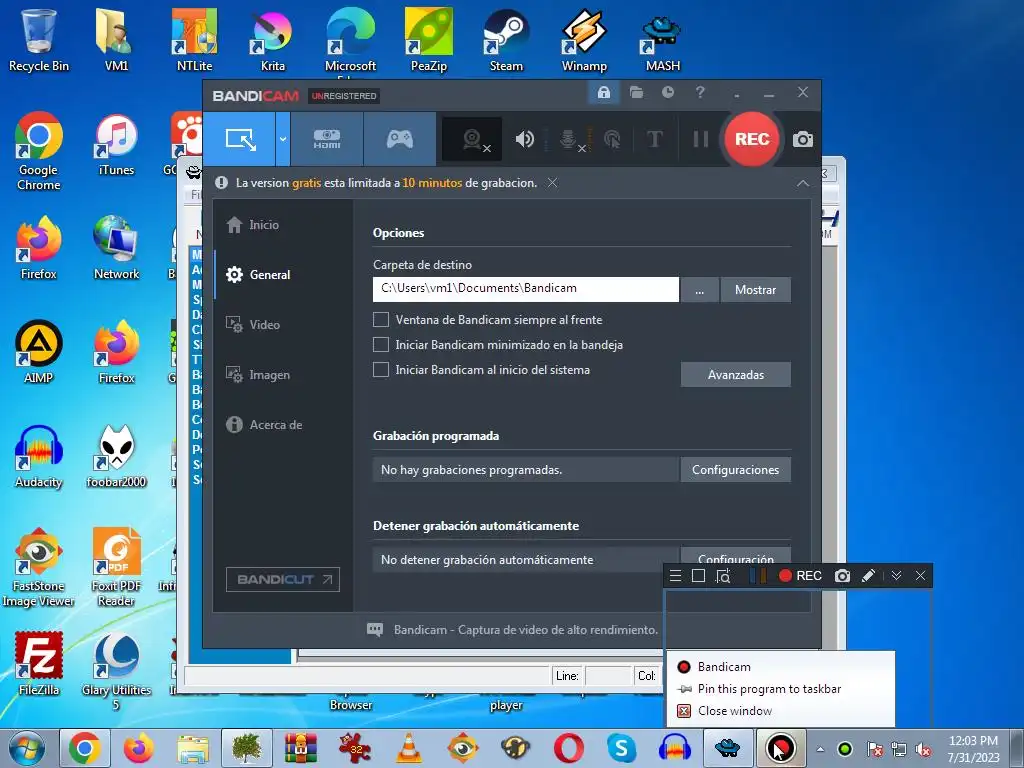Open Steam desktop shortcut
The image size is (1024, 768).
506,40
